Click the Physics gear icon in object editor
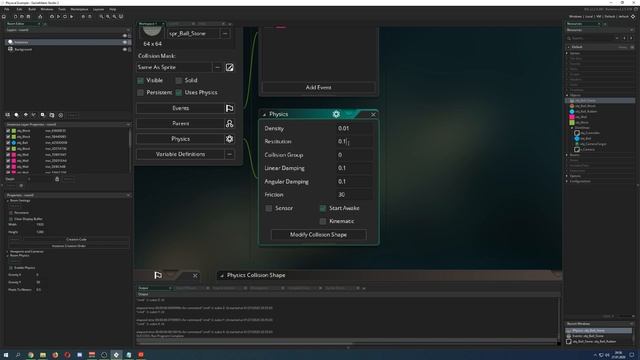Image resolution: width=640 pixels, height=360 pixels. [x=229, y=139]
